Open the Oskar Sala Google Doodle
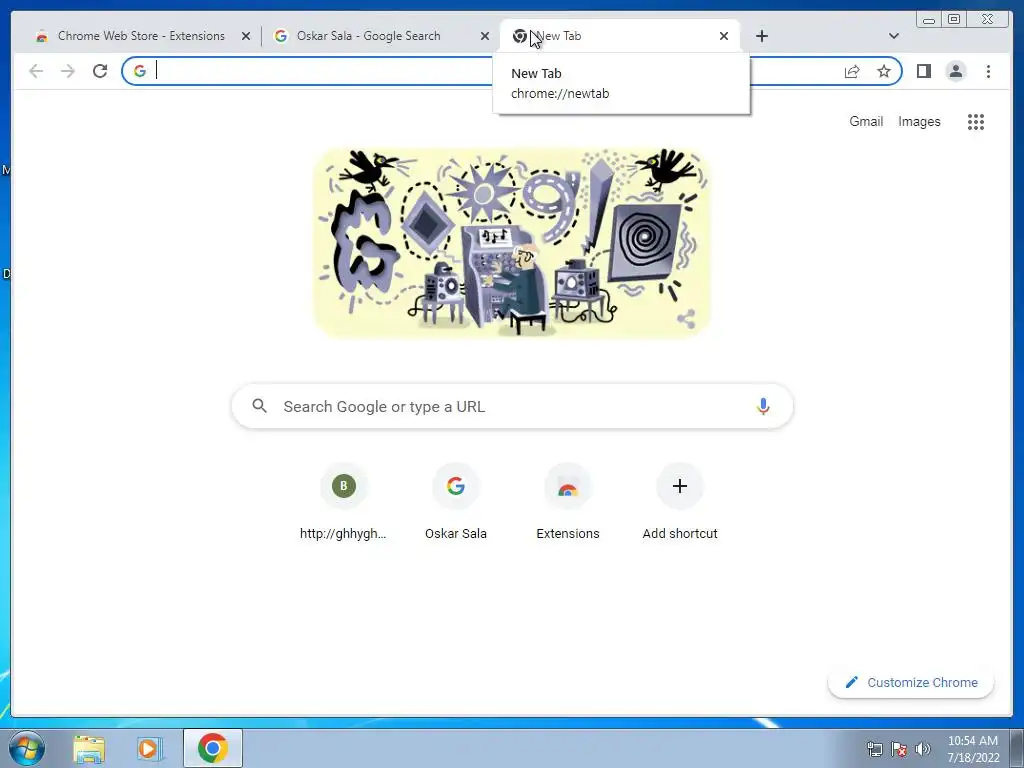This screenshot has width=1024, height=768. (x=512, y=243)
